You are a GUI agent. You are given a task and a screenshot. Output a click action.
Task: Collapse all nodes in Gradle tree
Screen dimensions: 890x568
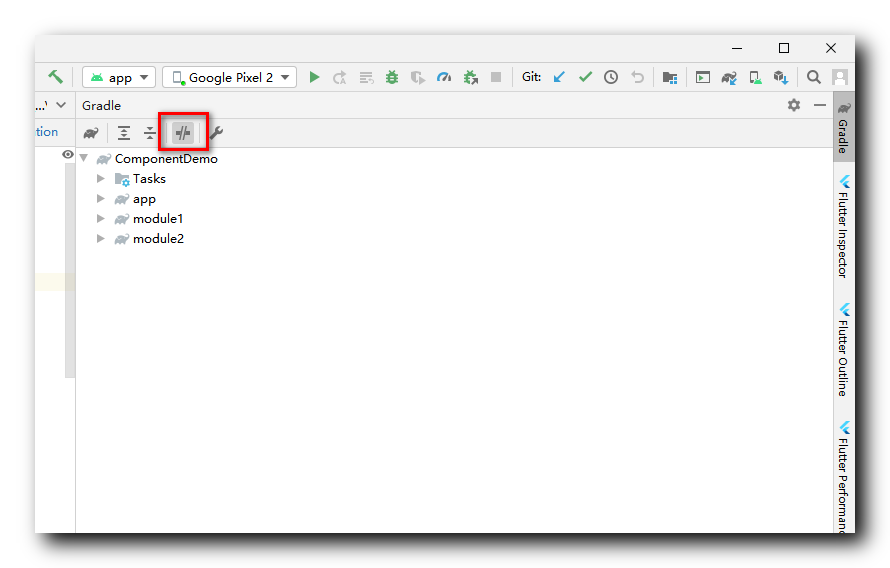tap(149, 133)
